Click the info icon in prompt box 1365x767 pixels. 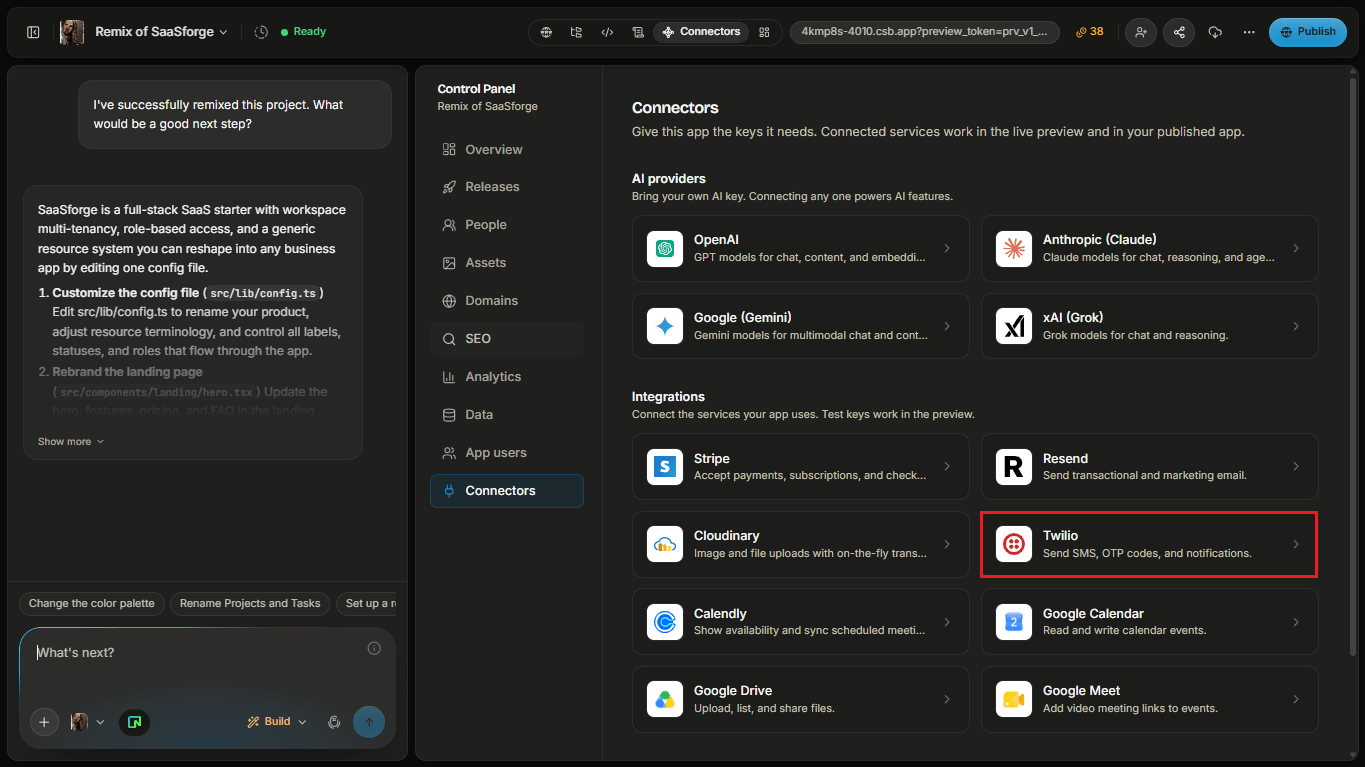coord(374,648)
